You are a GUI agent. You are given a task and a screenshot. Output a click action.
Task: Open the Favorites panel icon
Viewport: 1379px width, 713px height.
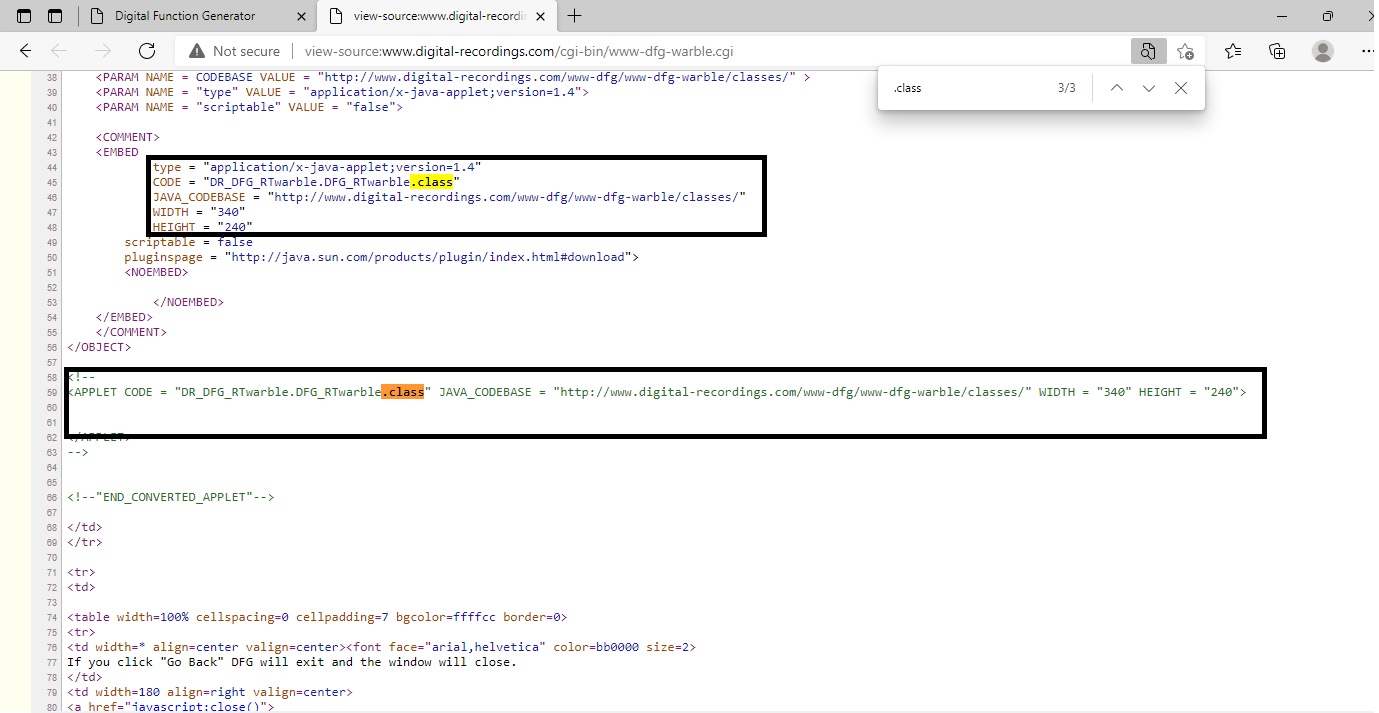[1233, 50]
